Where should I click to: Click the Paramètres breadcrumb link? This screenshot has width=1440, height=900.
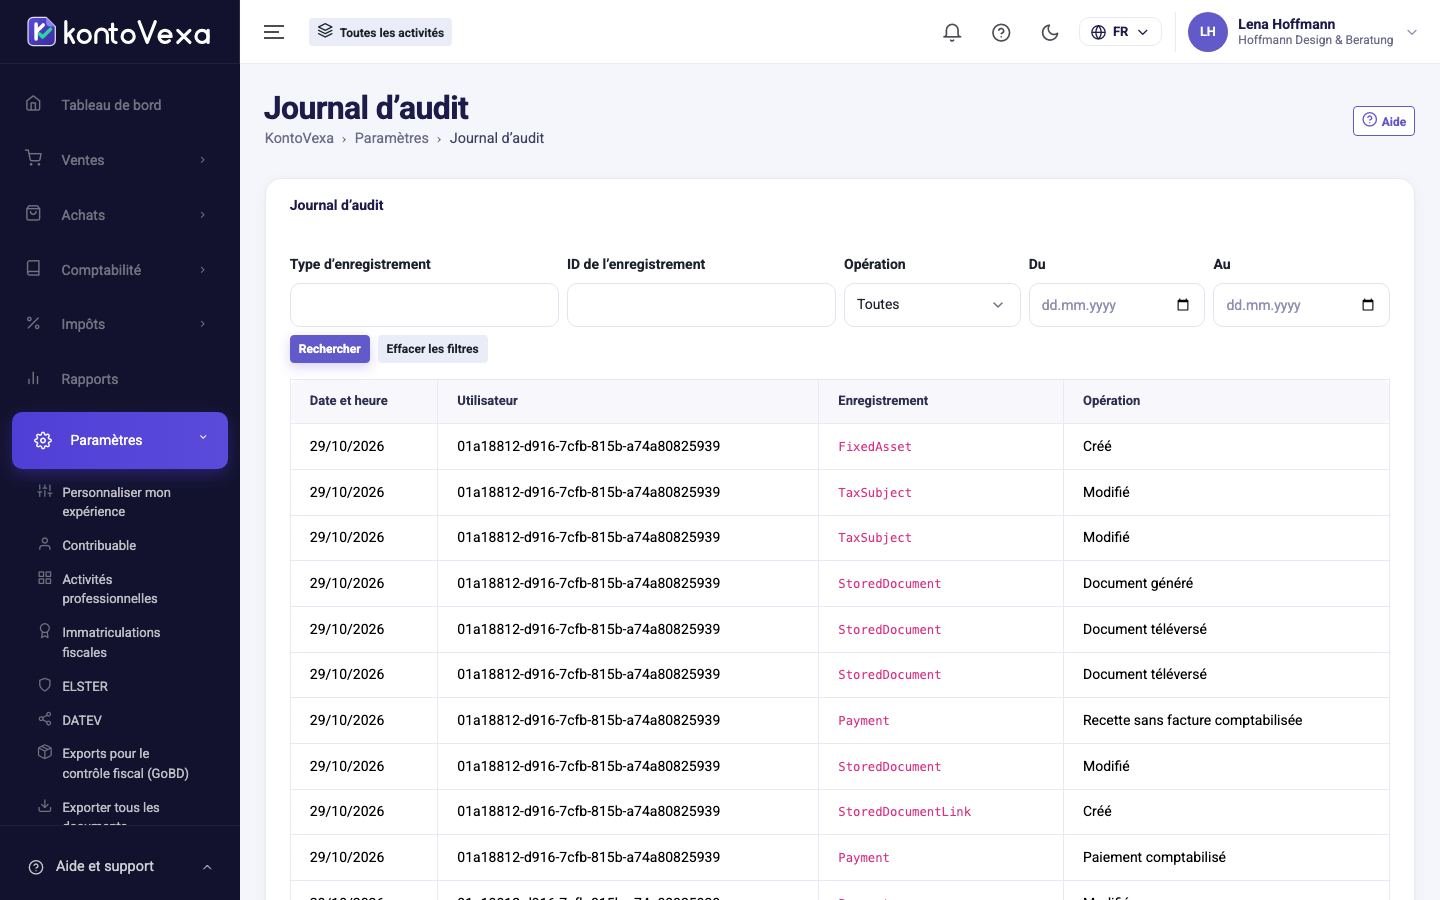[x=391, y=138]
